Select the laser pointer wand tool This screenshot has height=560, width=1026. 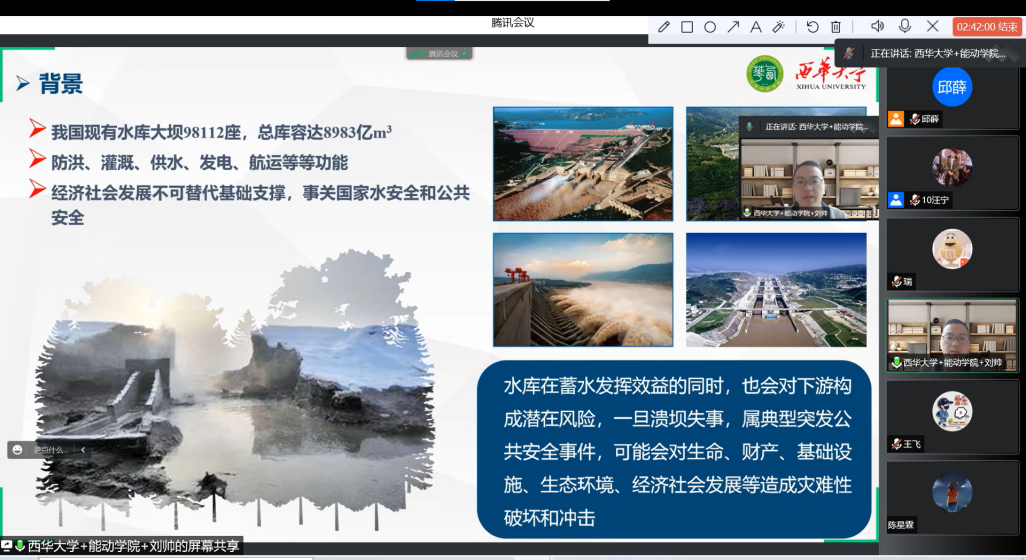point(779,27)
